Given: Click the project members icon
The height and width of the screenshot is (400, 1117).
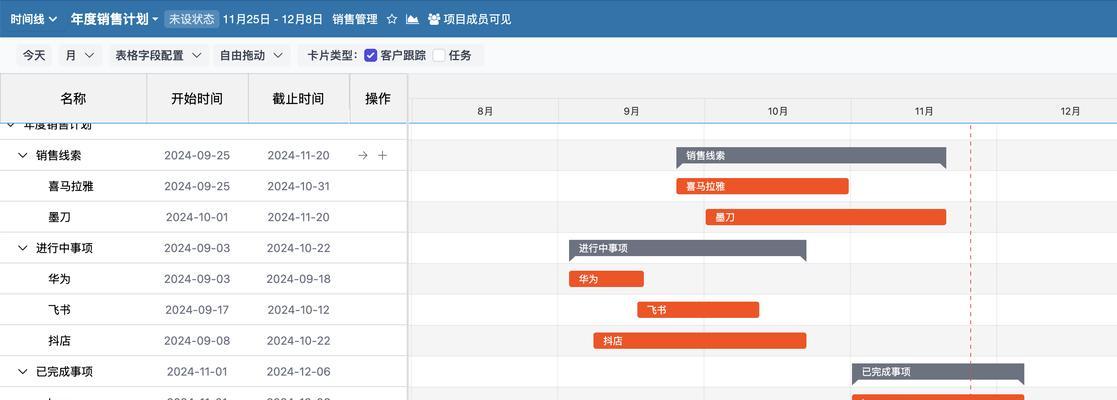Looking at the screenshot, I should point(434,19).
